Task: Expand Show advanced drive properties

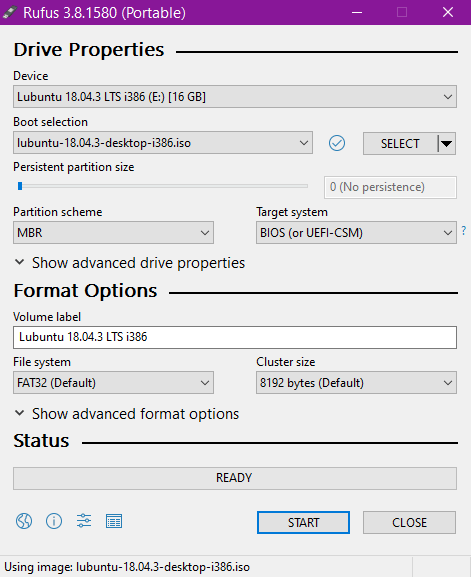Action: (x=130, y=263)
